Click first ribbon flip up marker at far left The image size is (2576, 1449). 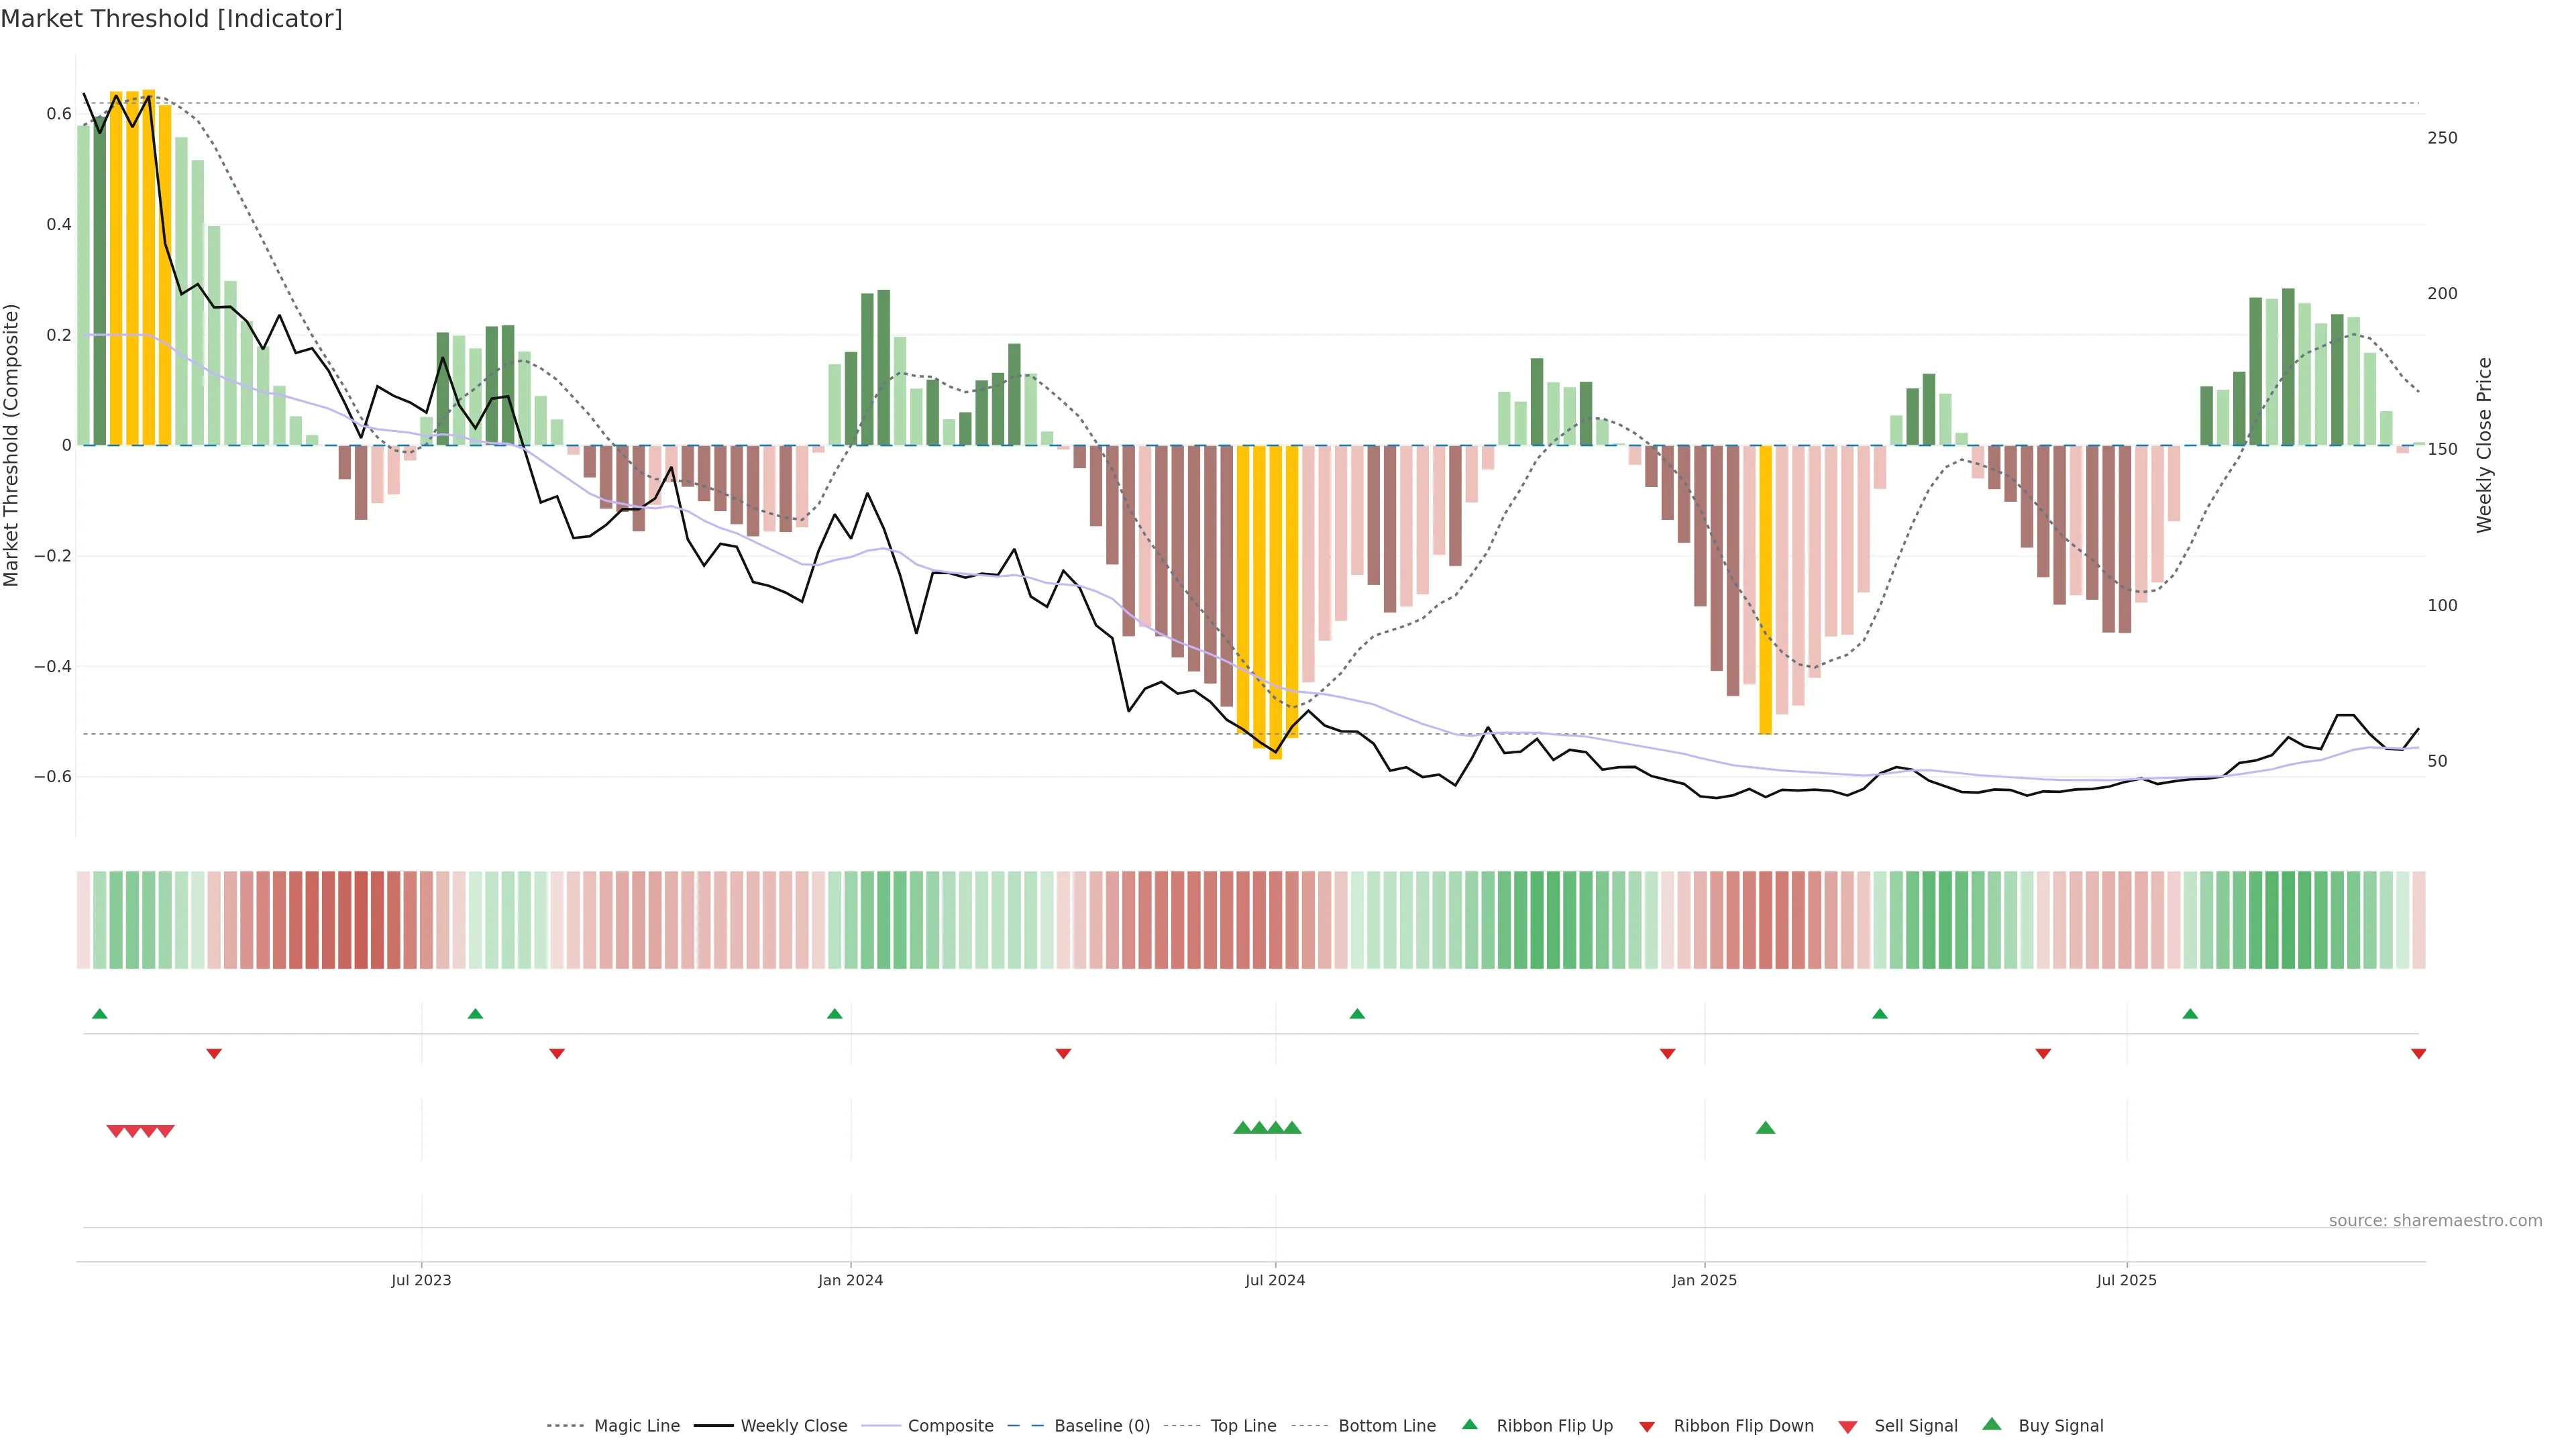coord(99,1014)
